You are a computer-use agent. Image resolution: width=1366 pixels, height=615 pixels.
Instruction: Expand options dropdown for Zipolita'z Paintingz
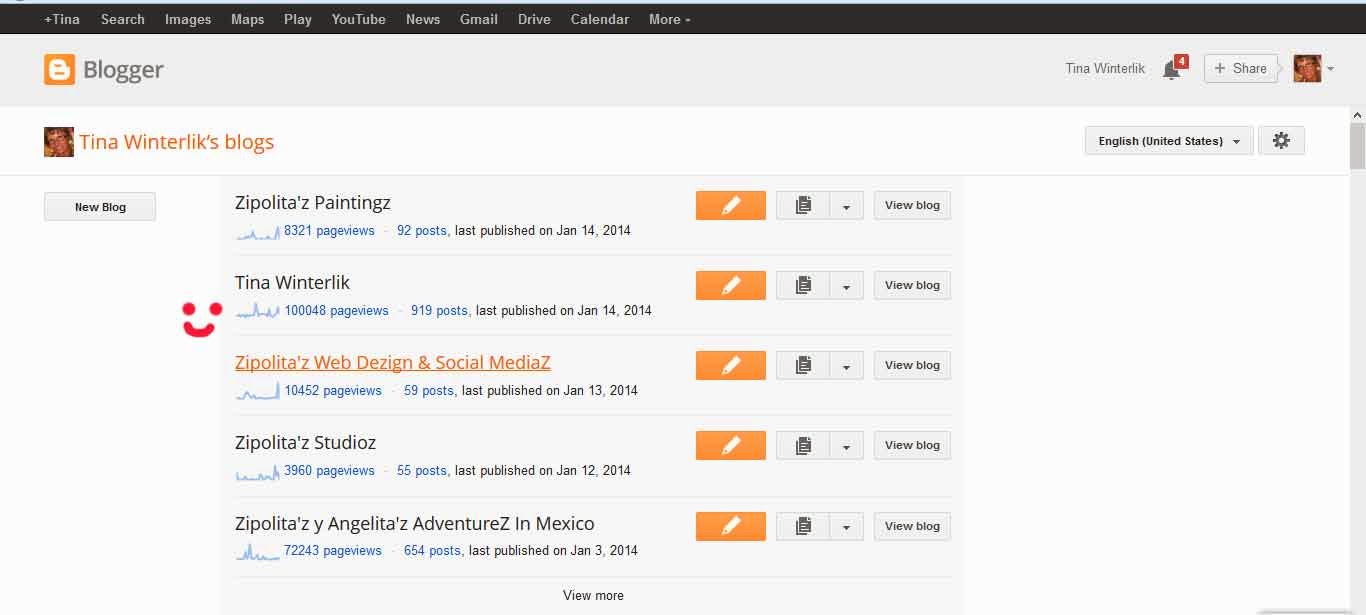point(846,205)
